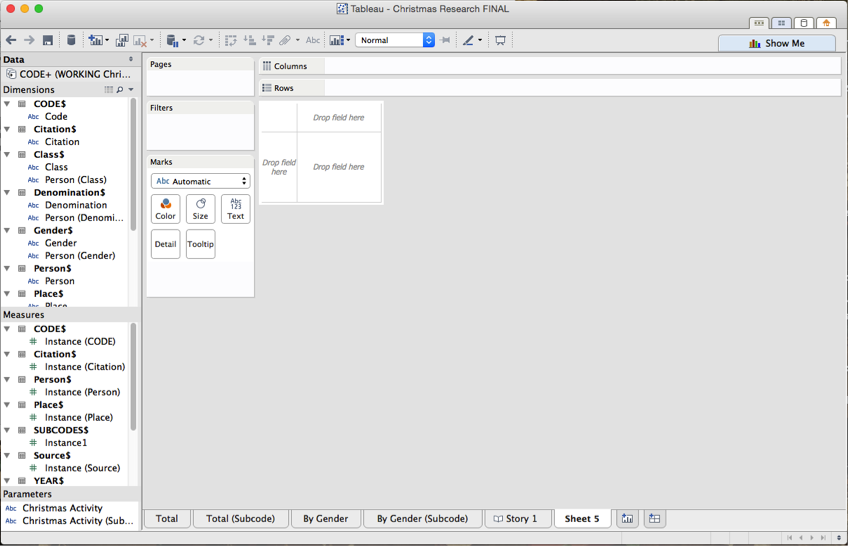
Task: Select the Denomination dimension field
Action: point(76,205)
